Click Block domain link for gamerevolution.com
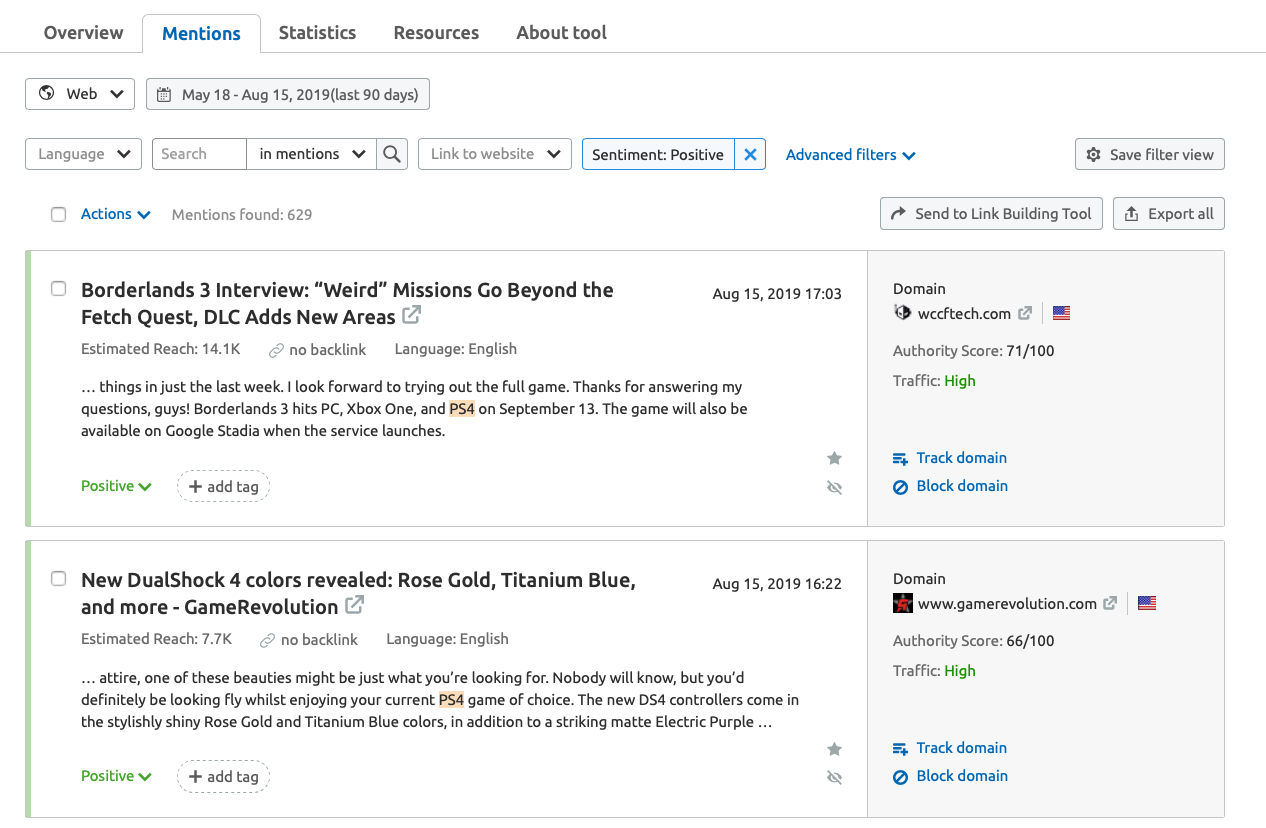Screen dimensions: 1266x828 coord(962,776)
